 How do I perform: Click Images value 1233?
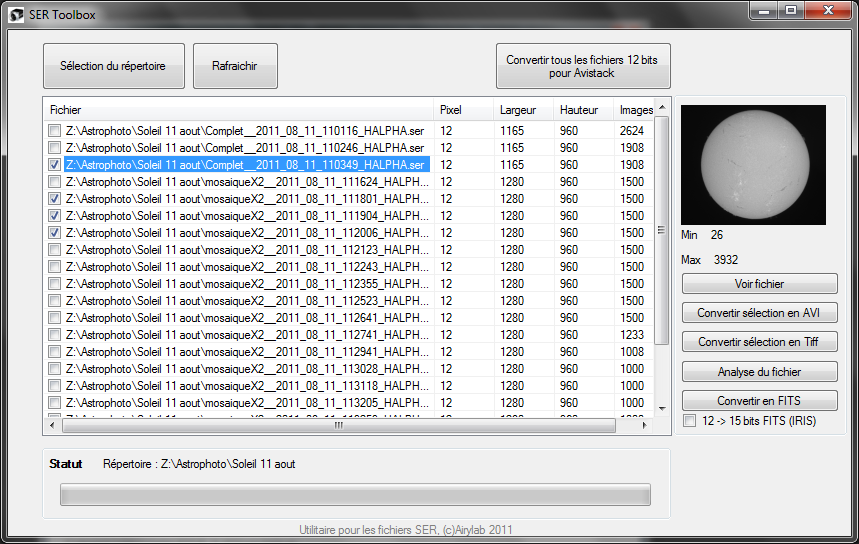632,334
